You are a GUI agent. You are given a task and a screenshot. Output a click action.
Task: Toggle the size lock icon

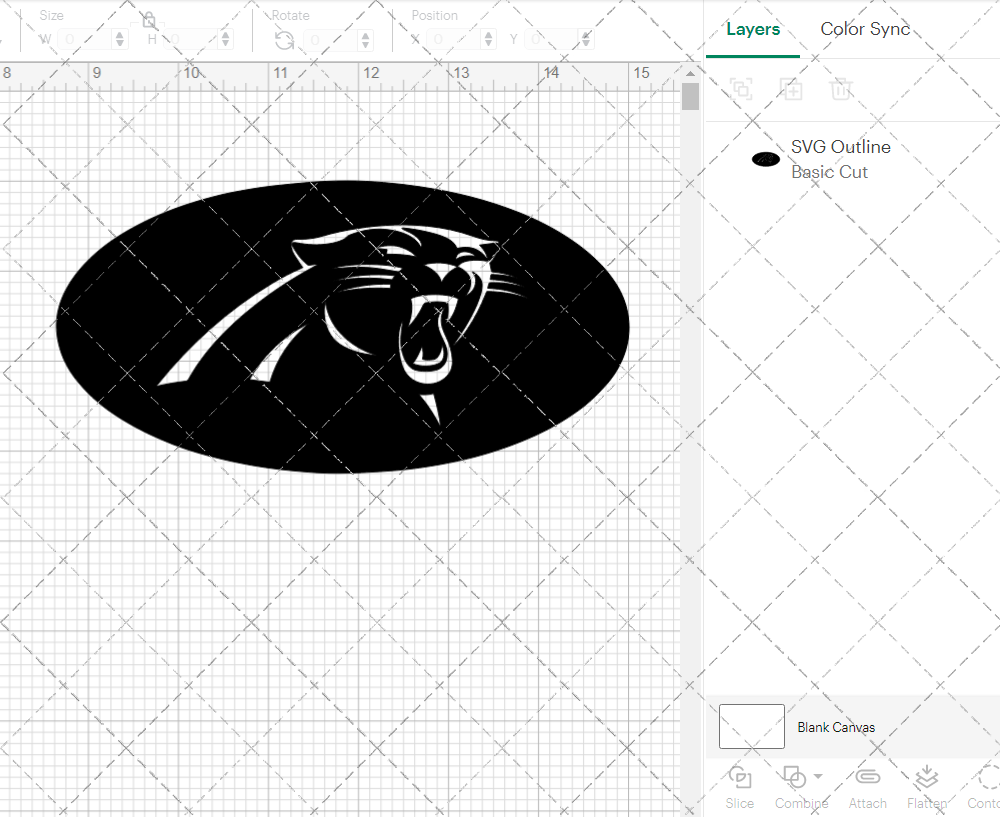149,20
